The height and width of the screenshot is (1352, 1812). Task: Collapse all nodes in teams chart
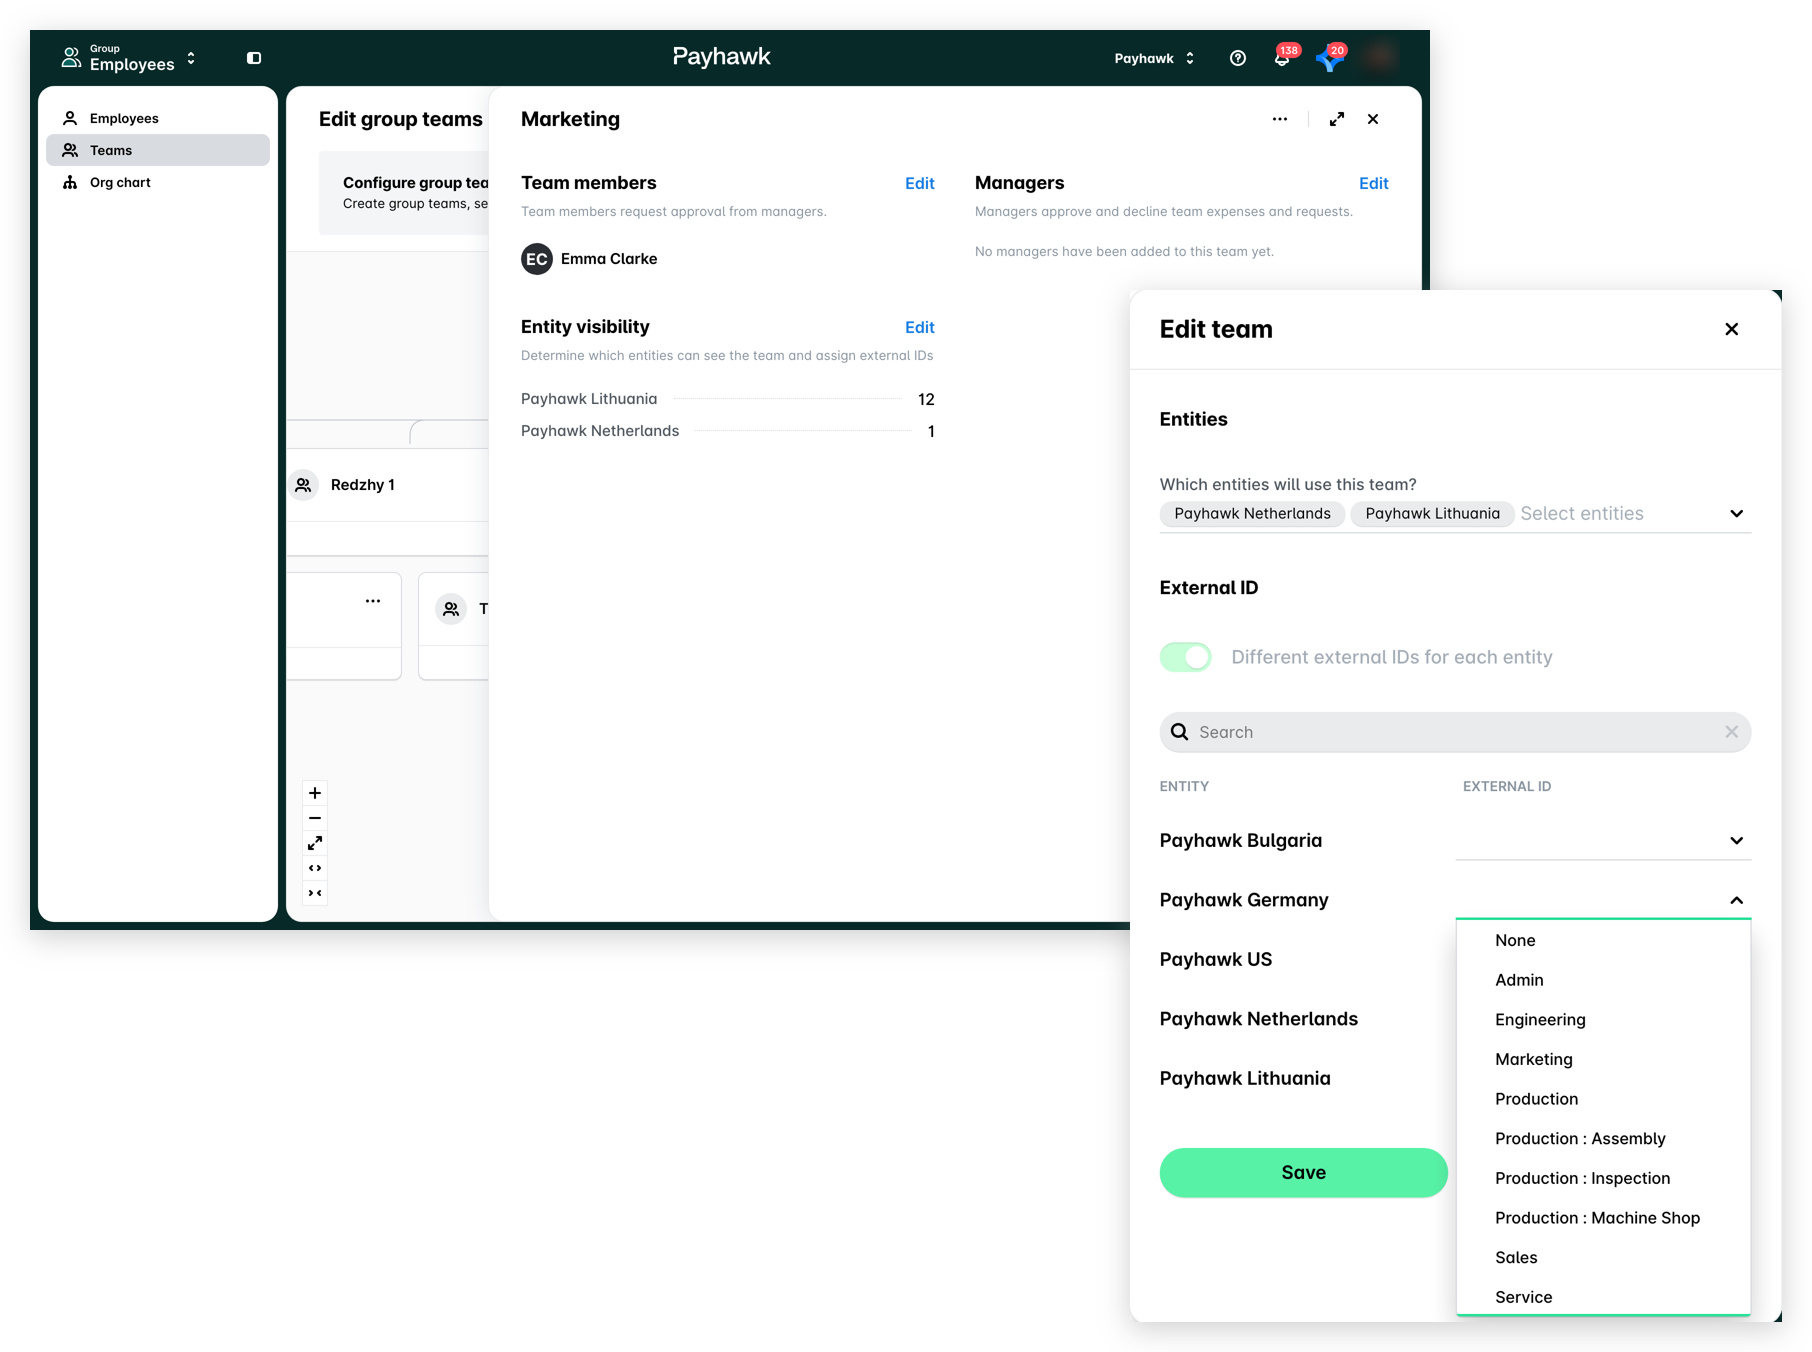[315, 893]
